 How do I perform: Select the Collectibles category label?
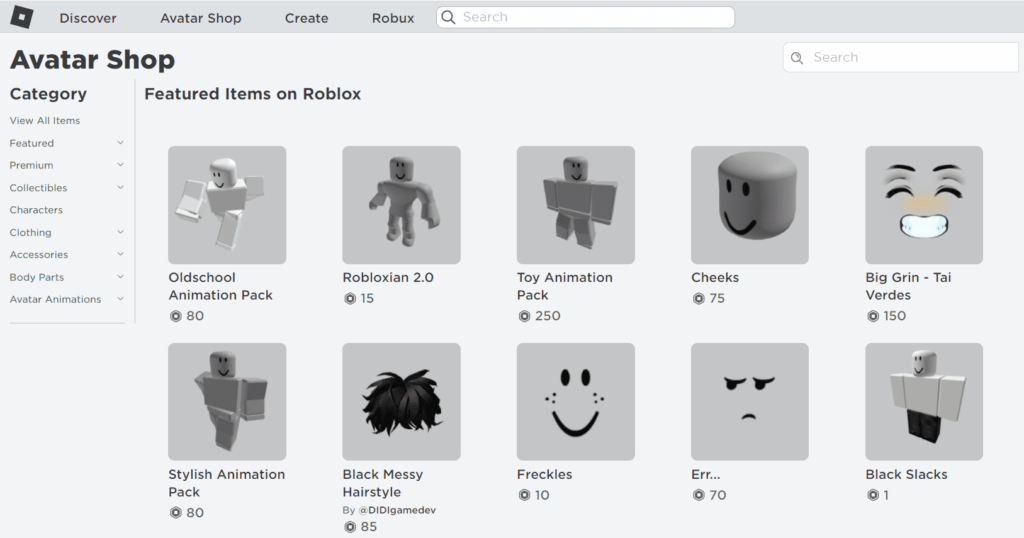click(x=38, y=188)
